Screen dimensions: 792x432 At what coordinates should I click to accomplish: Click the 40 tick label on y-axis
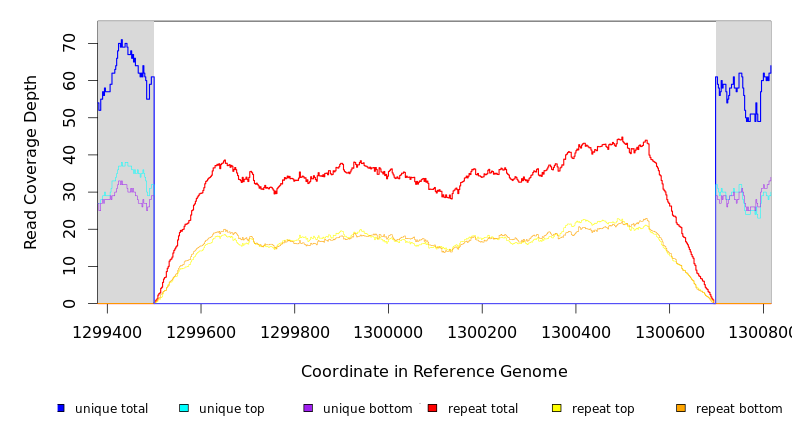pos(69,154)
